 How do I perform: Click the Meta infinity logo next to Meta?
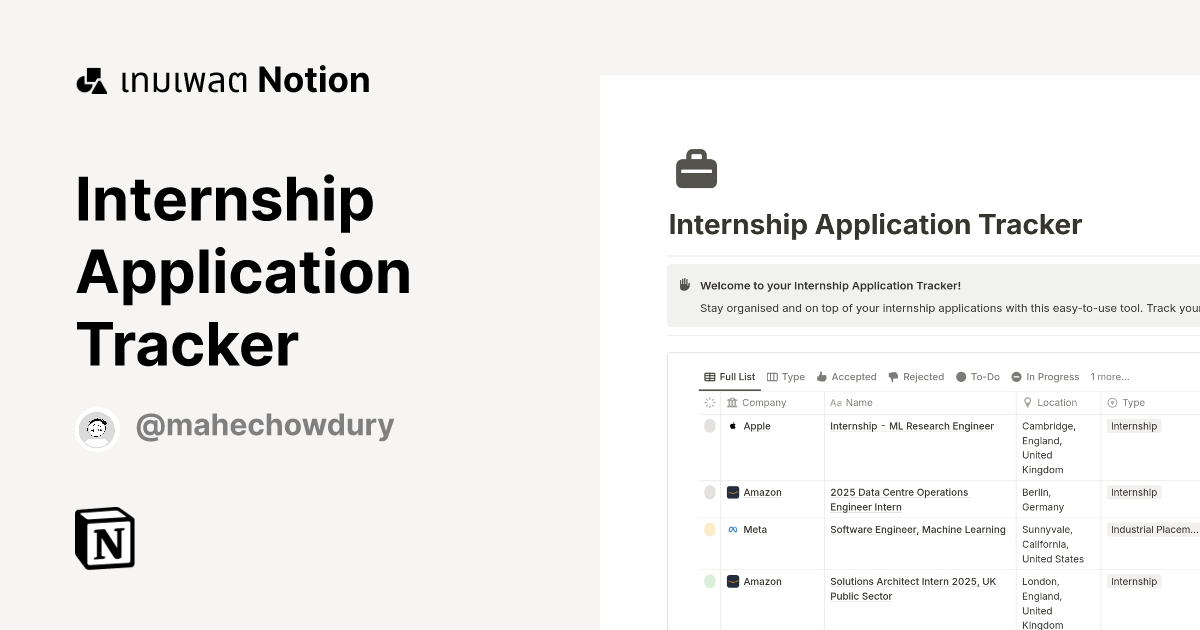(733, 529)
